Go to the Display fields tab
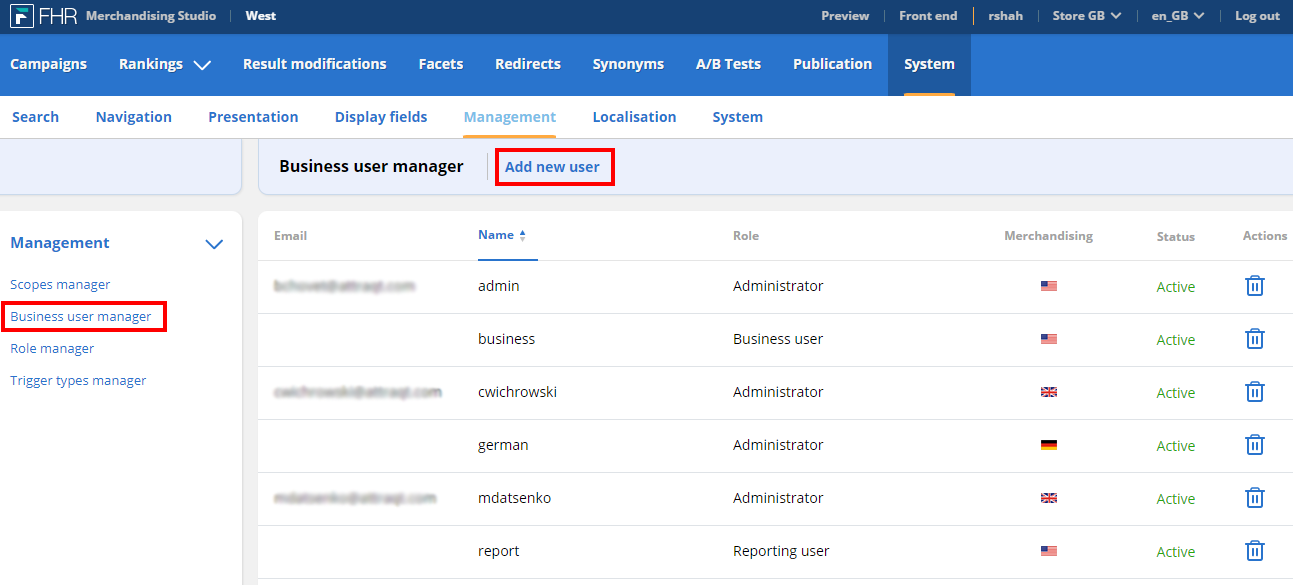Viewport: 1293px width, 585px height. pyautogui.click(x=381, y=117)
